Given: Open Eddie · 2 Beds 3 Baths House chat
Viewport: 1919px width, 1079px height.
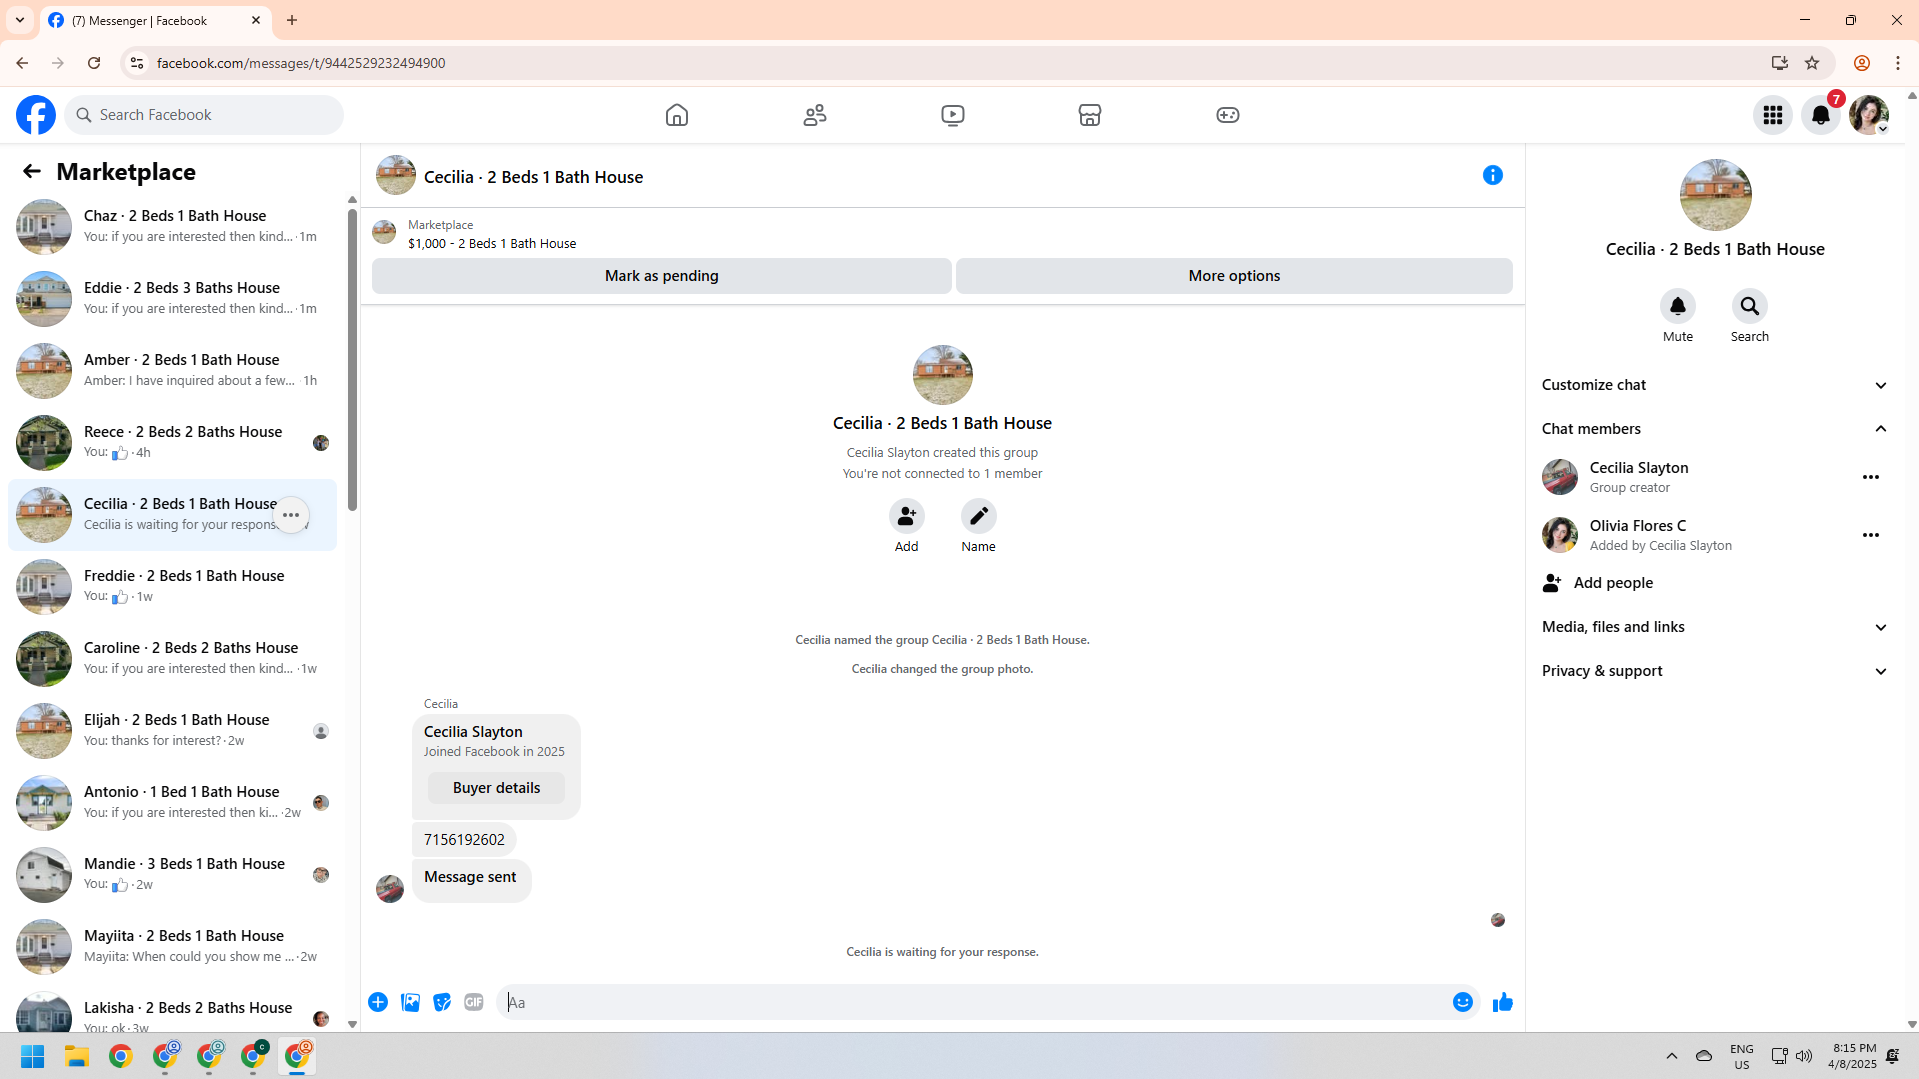Looking at the screenshot, I should (172, 299).
